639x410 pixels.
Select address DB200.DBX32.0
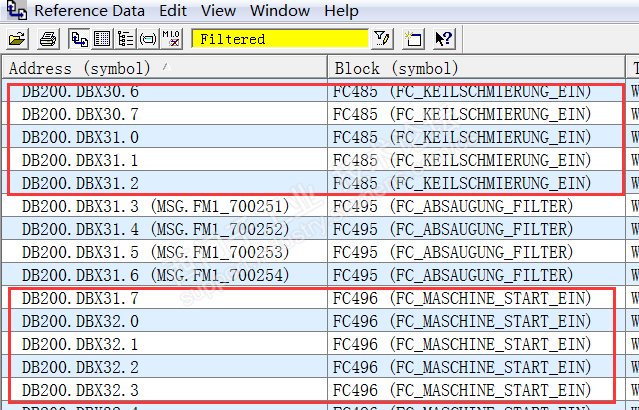[80, 321]
